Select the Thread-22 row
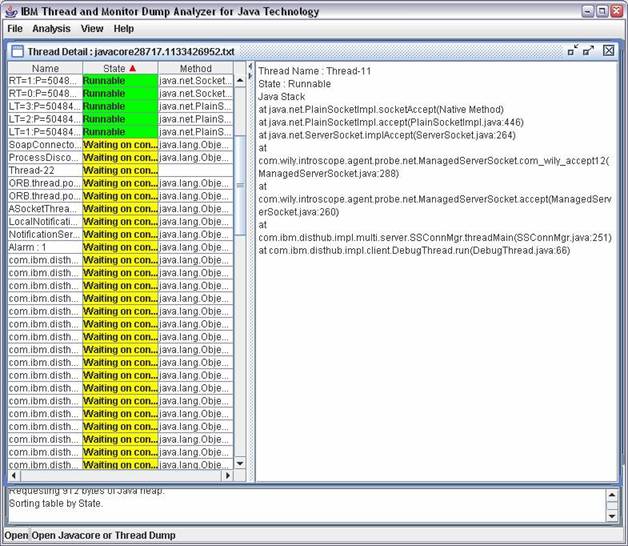 tap(121, 170)
